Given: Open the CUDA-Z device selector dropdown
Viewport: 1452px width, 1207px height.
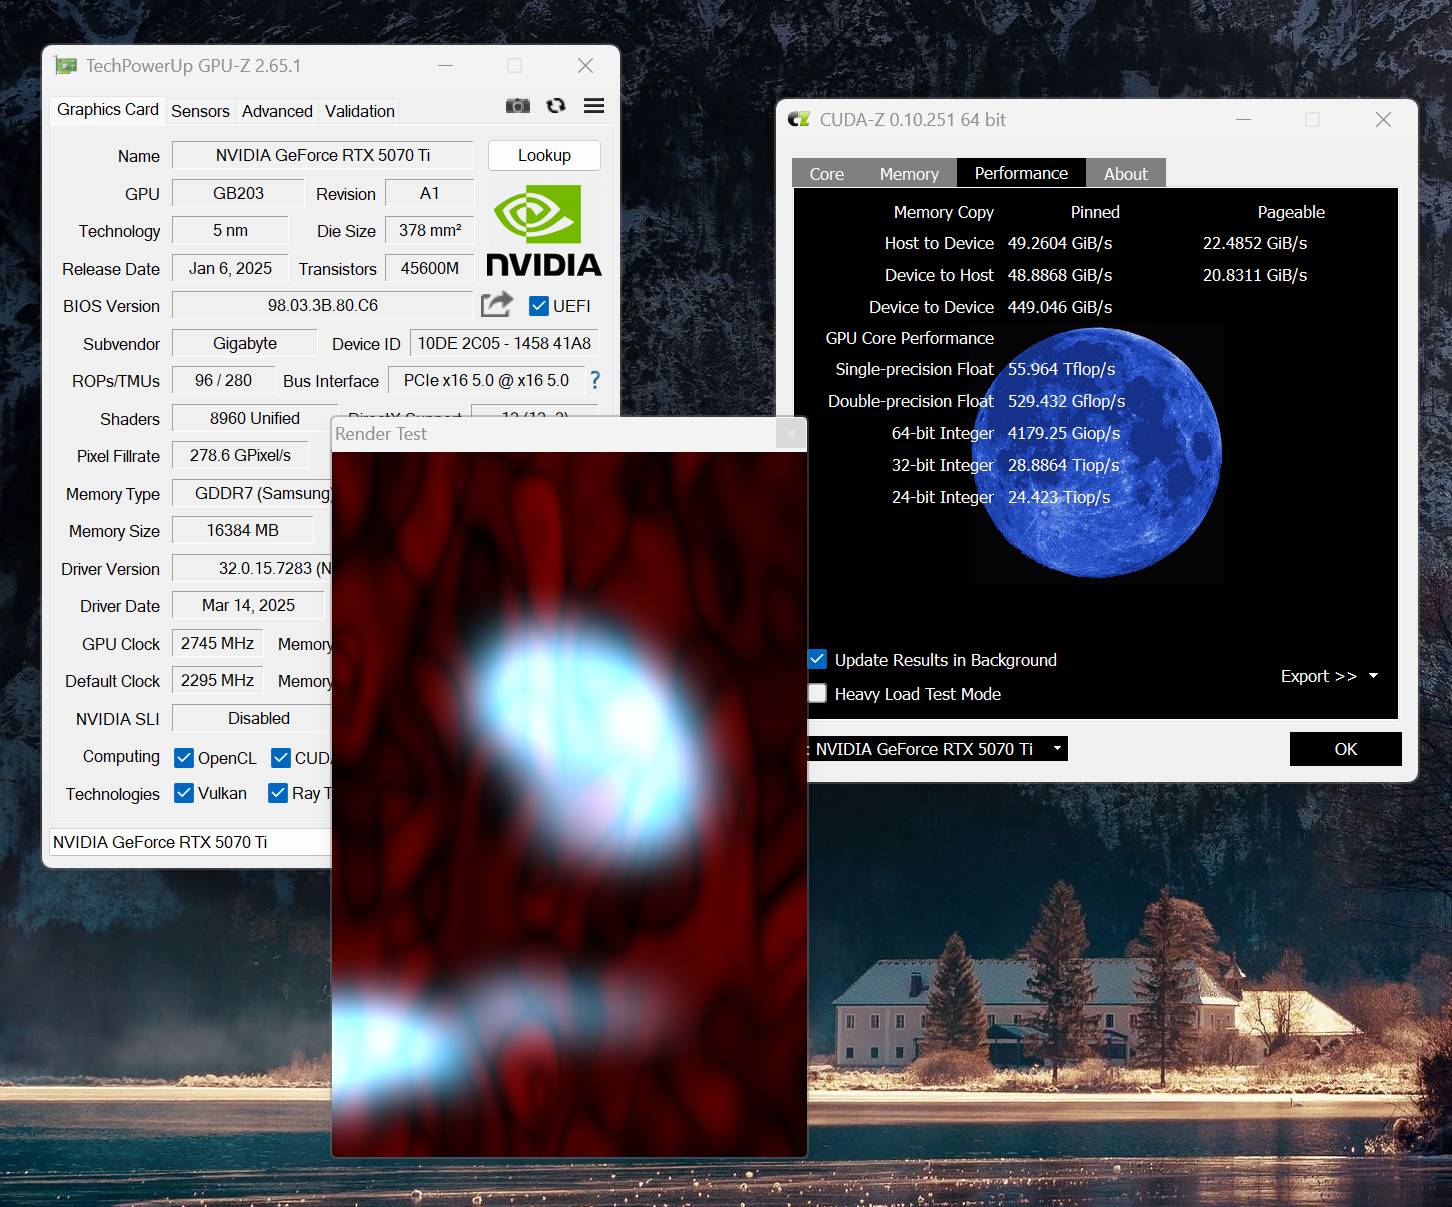Looking at the screenshot, I should point(938,749).
